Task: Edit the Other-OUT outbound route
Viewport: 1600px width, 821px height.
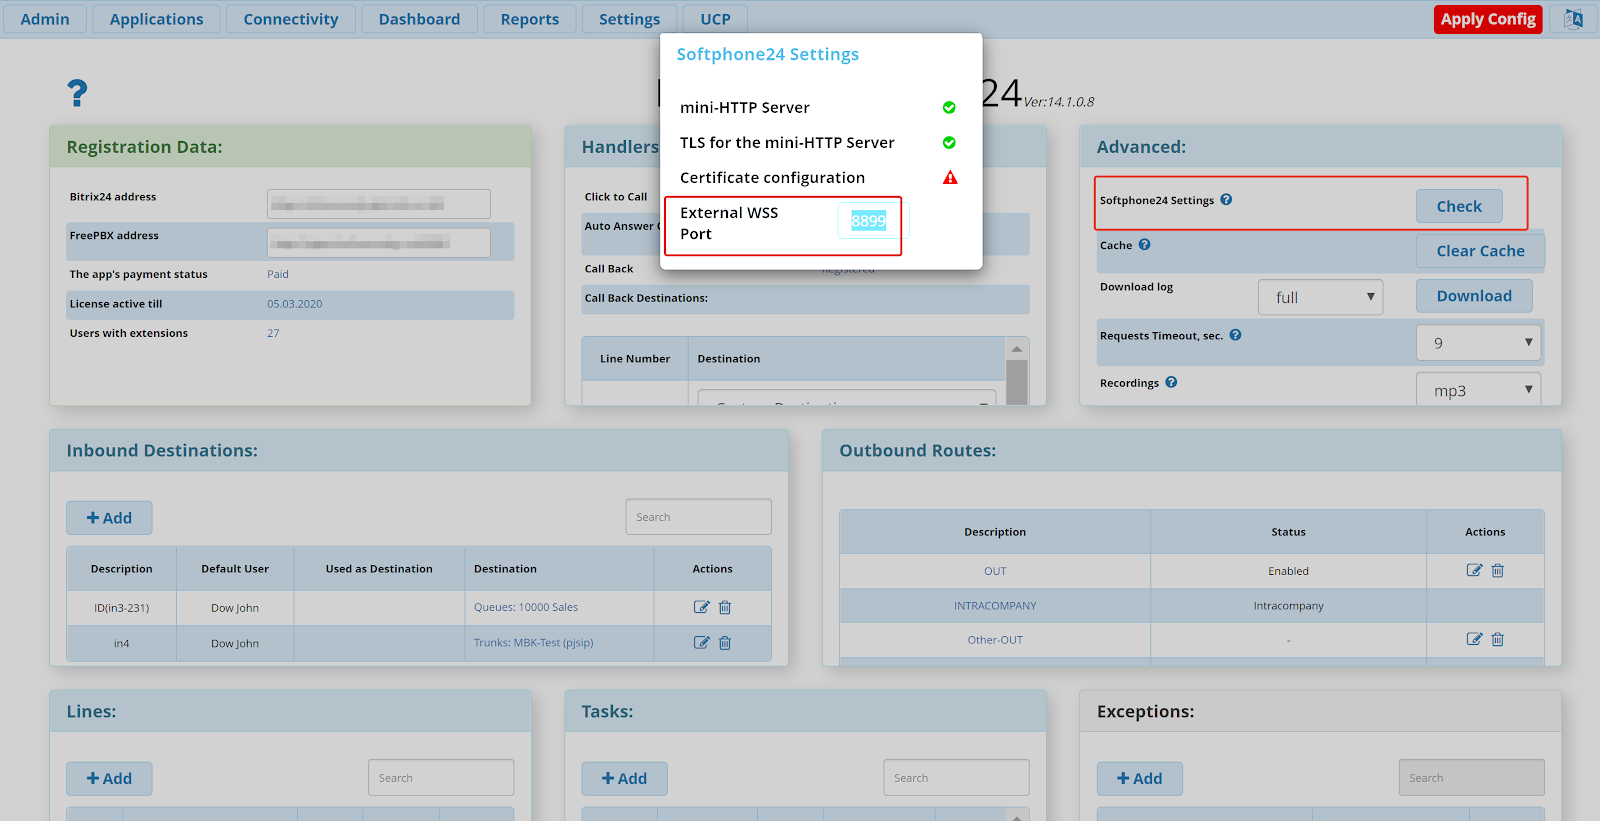Action: click(1474, 639)
